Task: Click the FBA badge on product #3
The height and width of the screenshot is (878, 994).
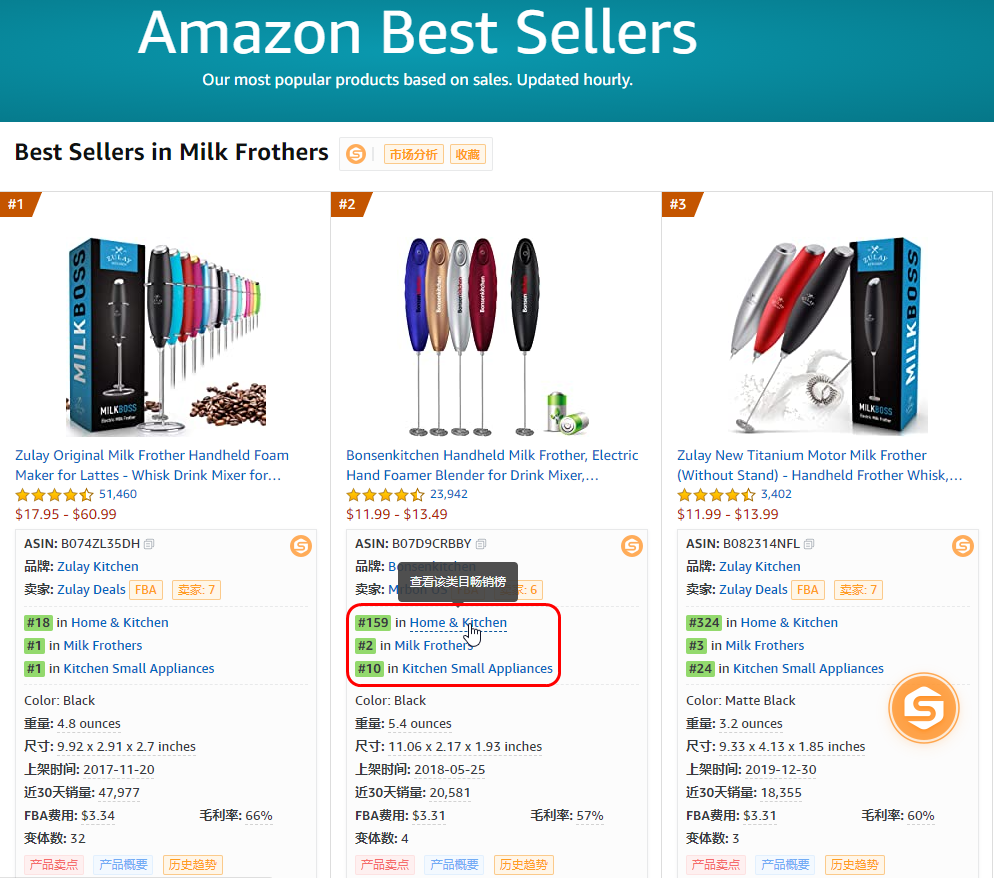Action: coord(807,590)
